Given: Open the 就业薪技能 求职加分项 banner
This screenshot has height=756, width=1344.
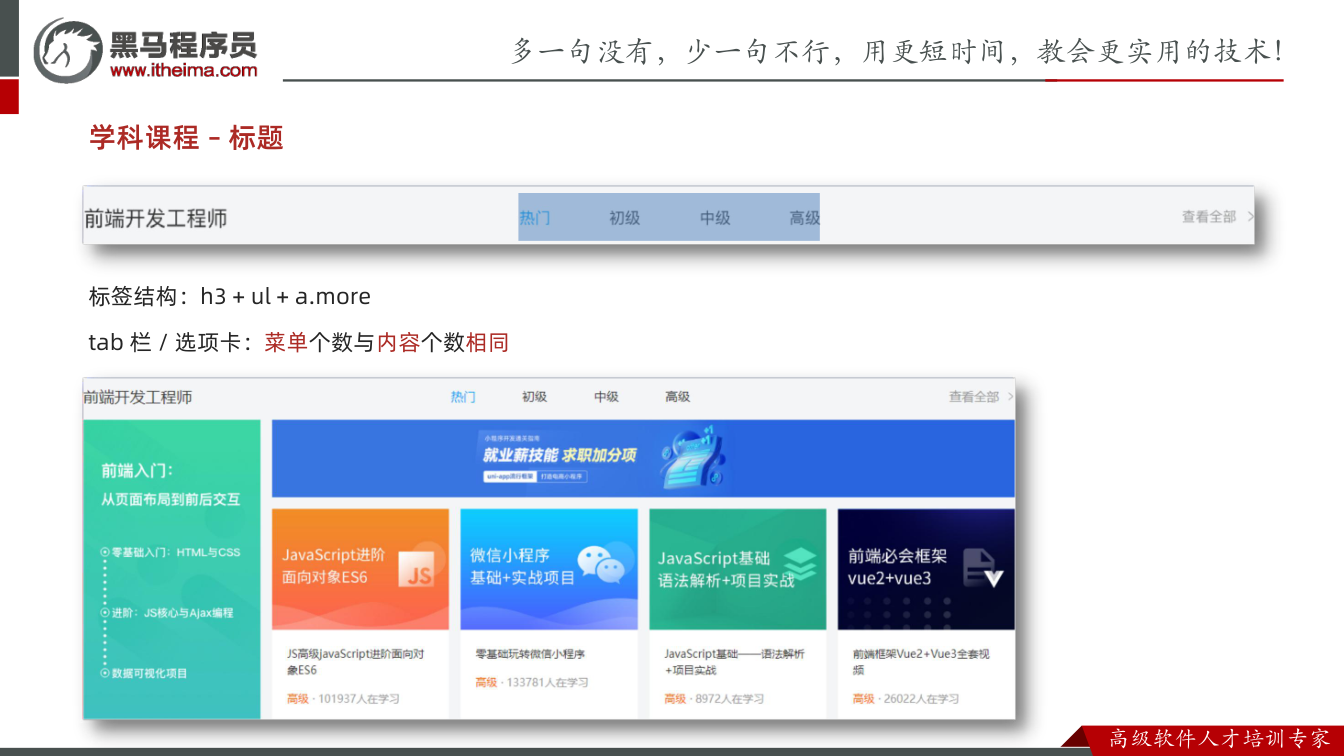Looking at the screenshot, I should pyautogui.click(x=643, y=458).
